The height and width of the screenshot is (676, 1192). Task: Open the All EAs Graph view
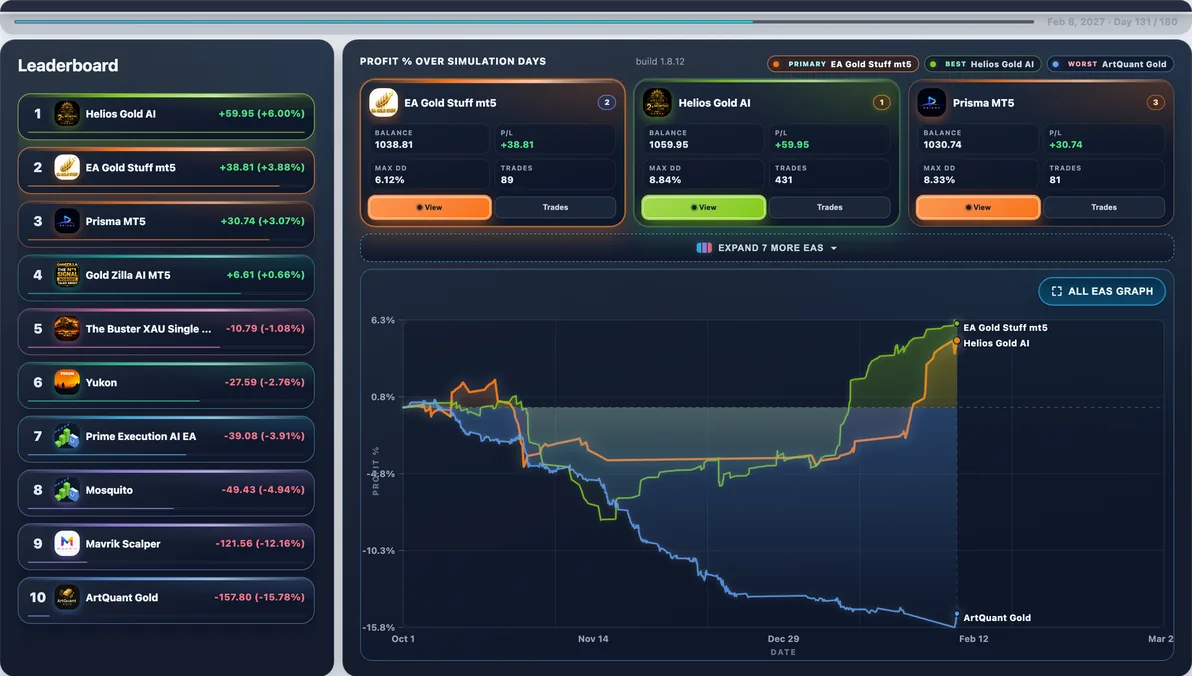(x=1102, y=291)
